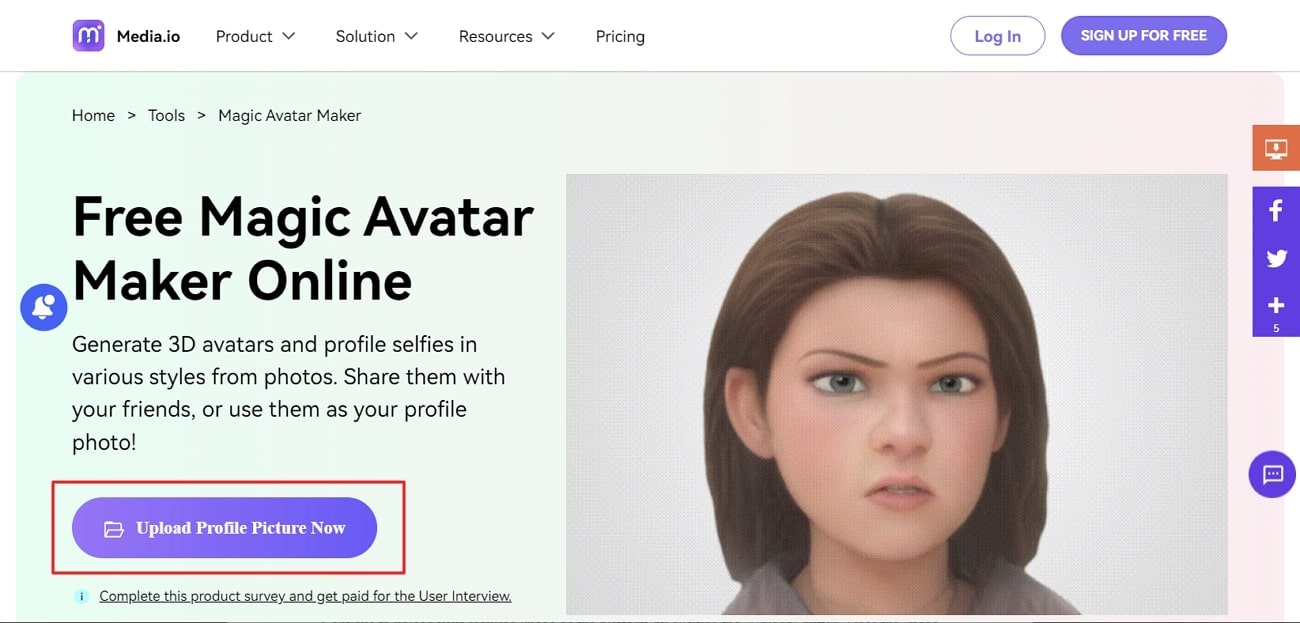The height and width of the screenshot is (623, 1300).
Task: Click the notification bell icon
Action: (x=43, y=308)
